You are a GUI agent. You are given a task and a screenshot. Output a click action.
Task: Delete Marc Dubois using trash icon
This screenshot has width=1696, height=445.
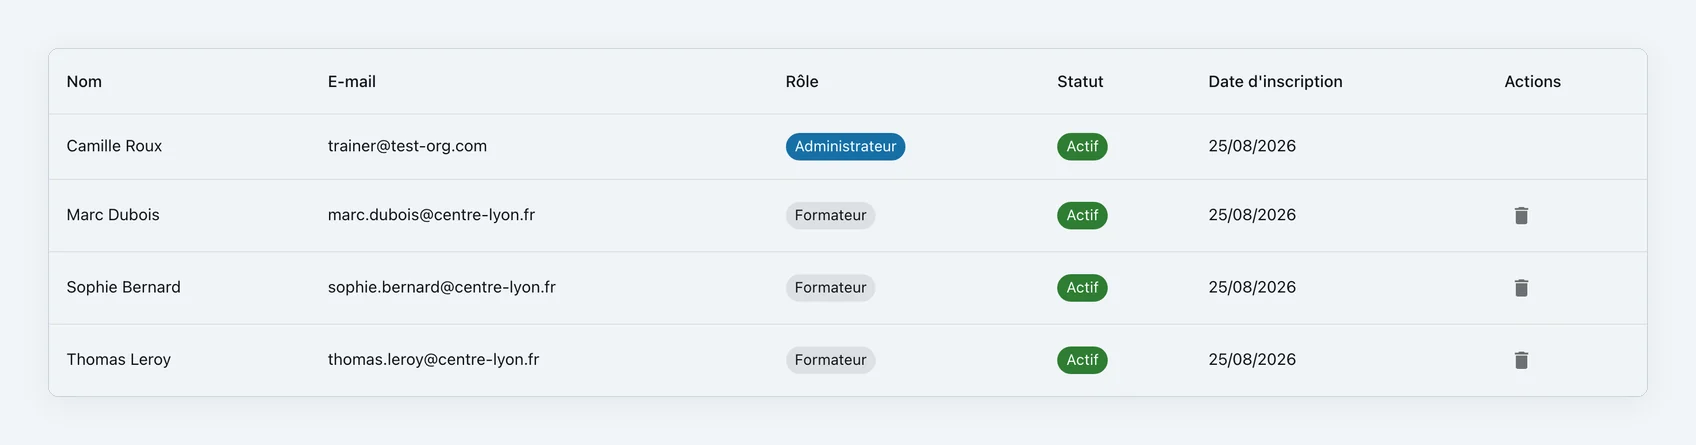1521,215
